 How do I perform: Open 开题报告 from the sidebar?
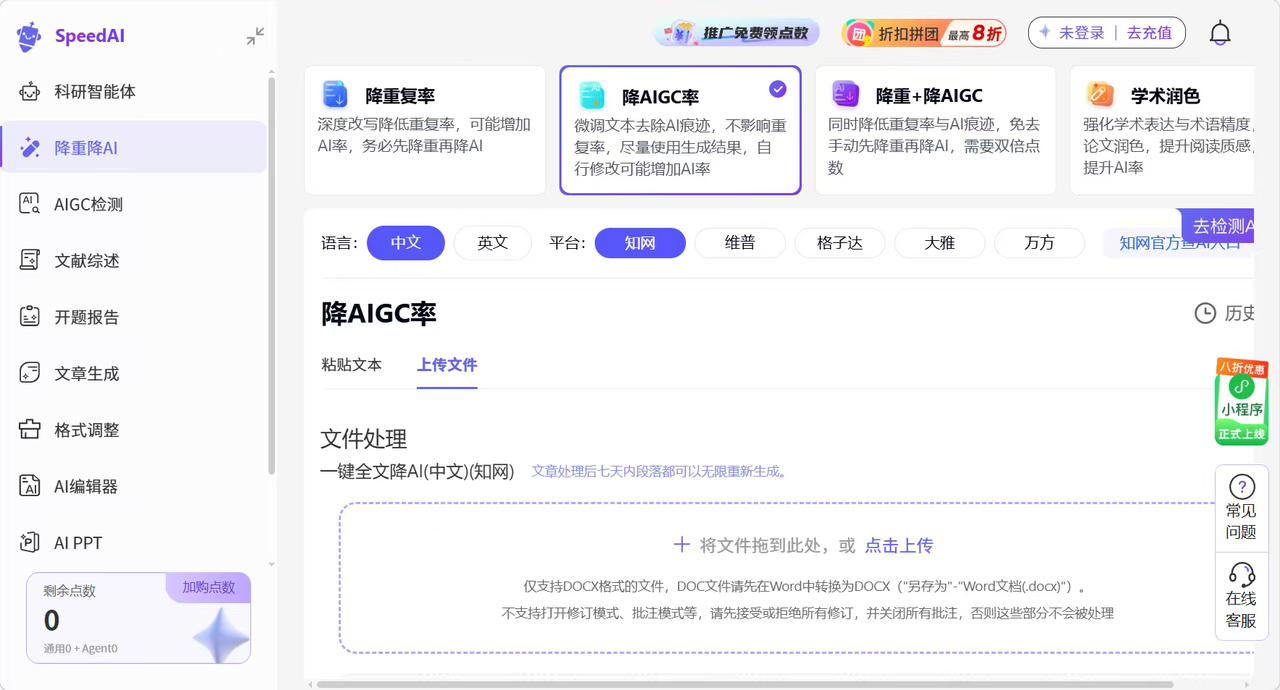pyautogui.click(x=133, y=317)
